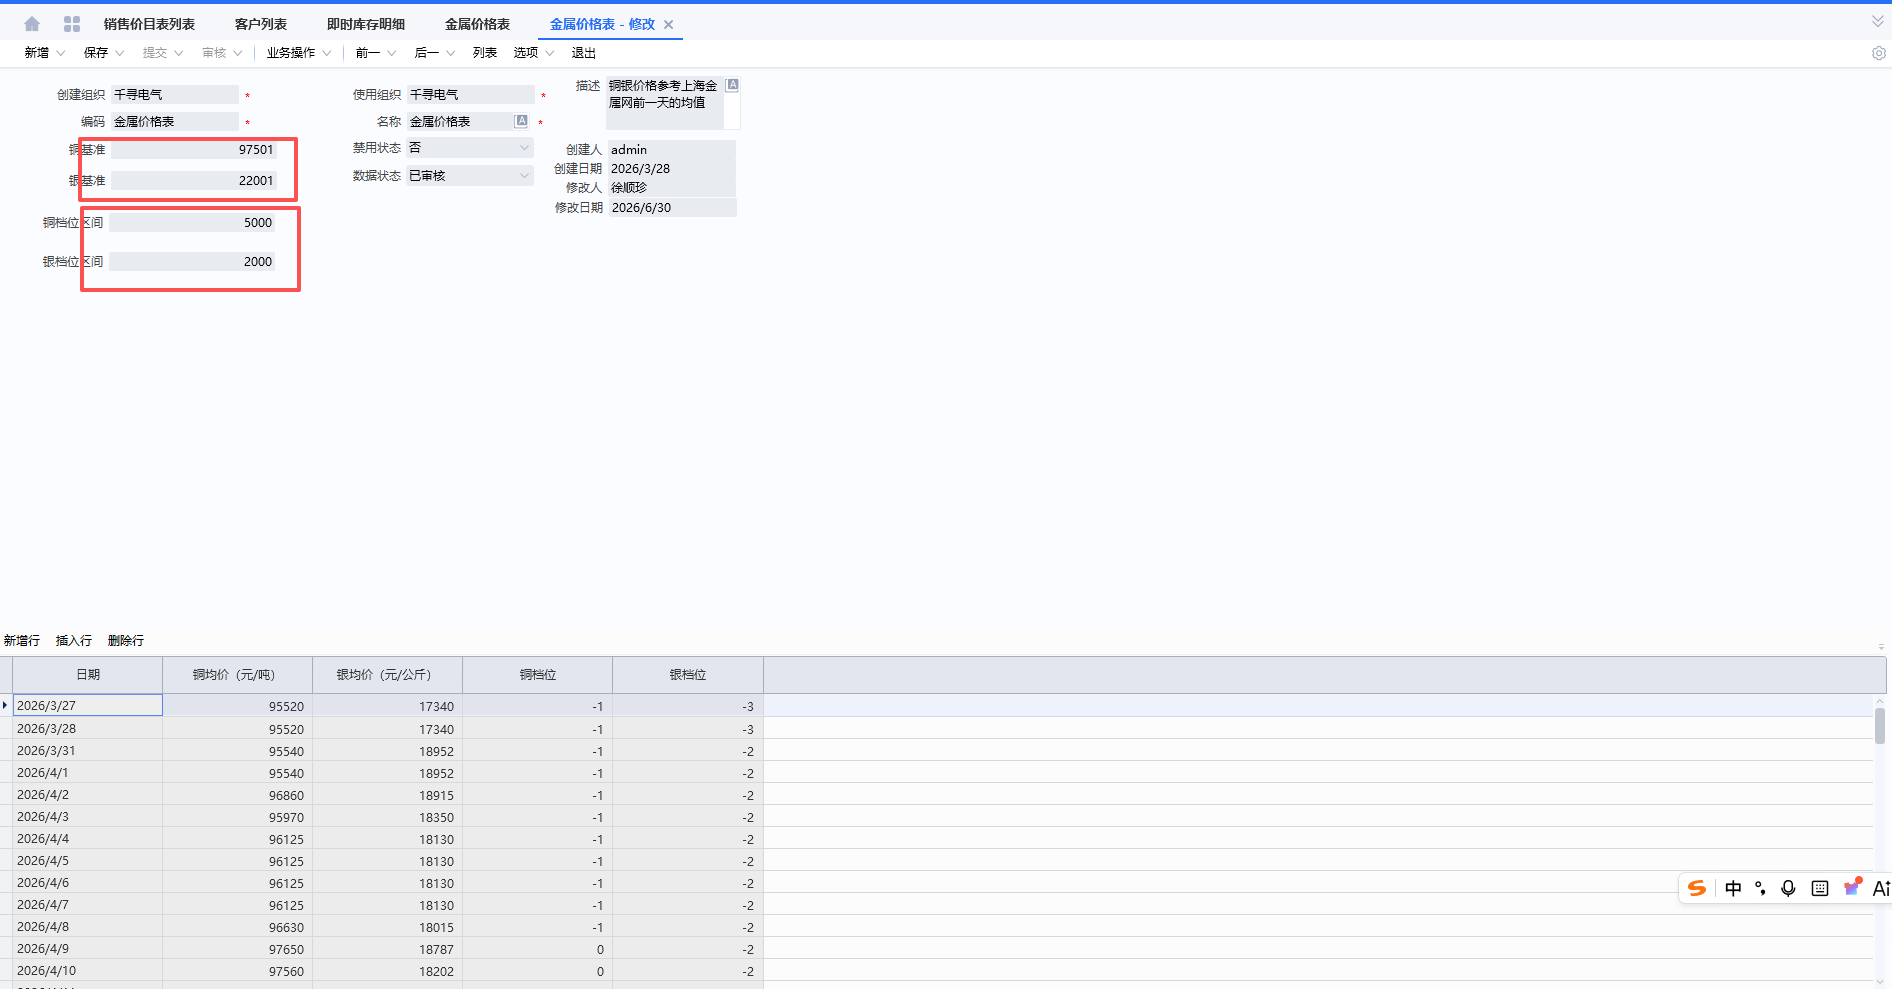
Task: Switch to 金属价格表 tab
Action: 477,24
